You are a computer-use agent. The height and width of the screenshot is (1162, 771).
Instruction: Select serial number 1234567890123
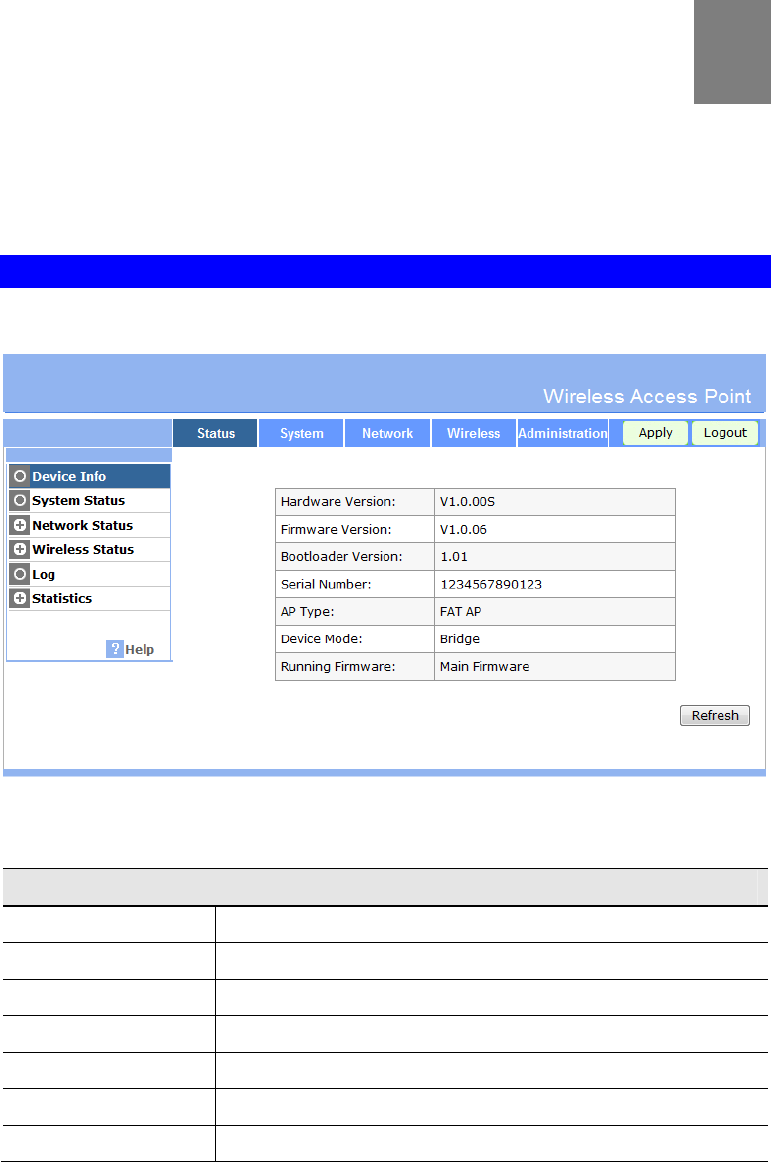pos(491,585)
